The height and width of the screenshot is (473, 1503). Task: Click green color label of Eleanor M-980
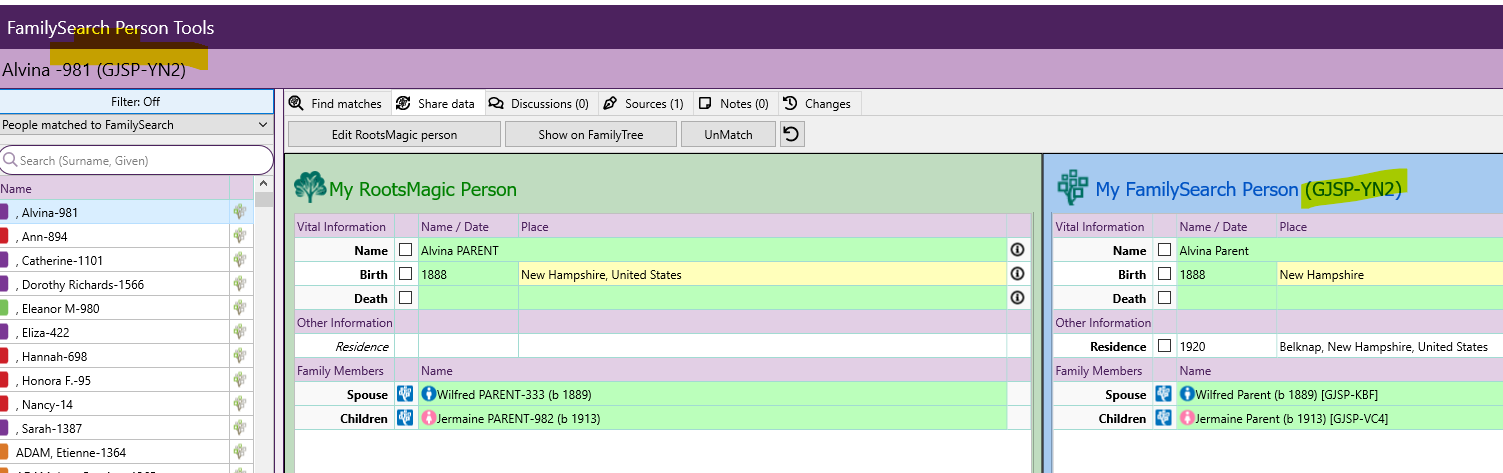coord(4,308)
